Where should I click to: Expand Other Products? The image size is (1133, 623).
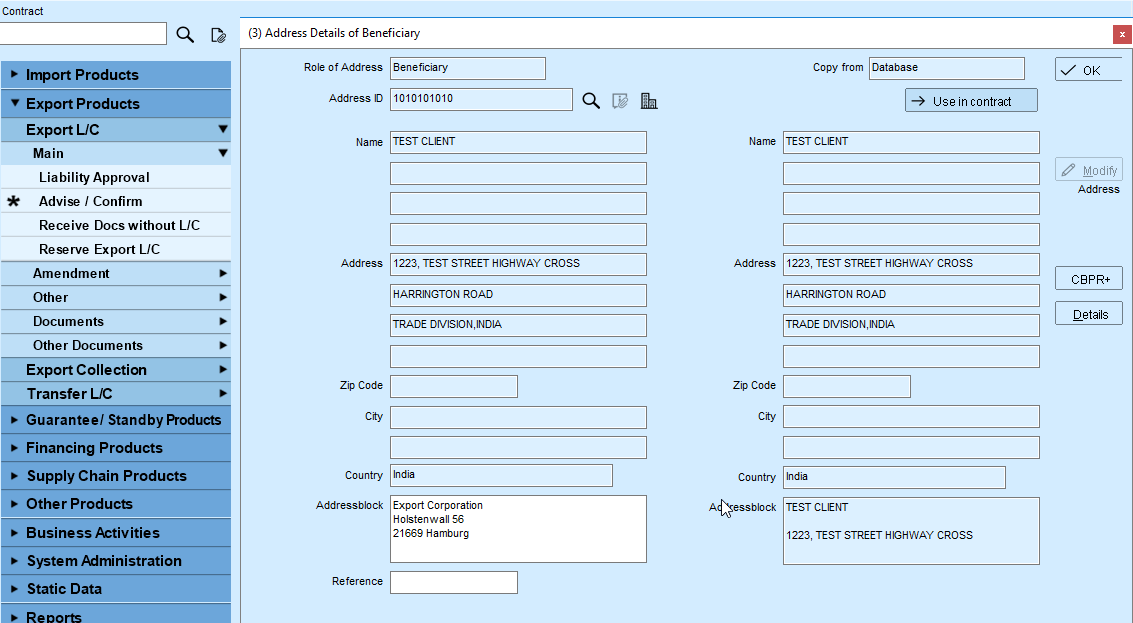tap(116, 504)
